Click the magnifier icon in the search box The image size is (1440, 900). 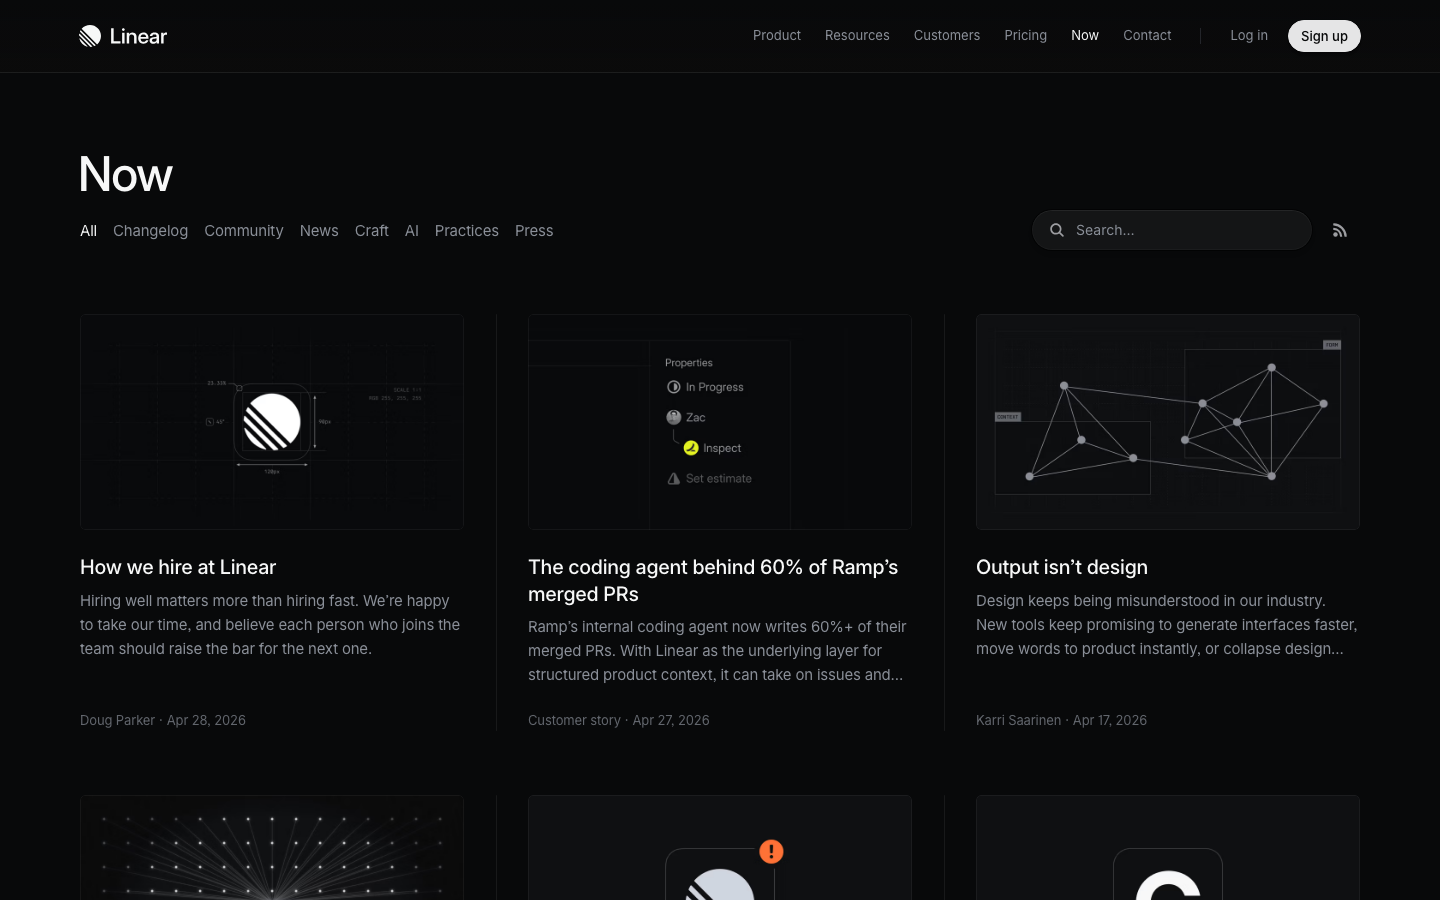point(1057,230)
